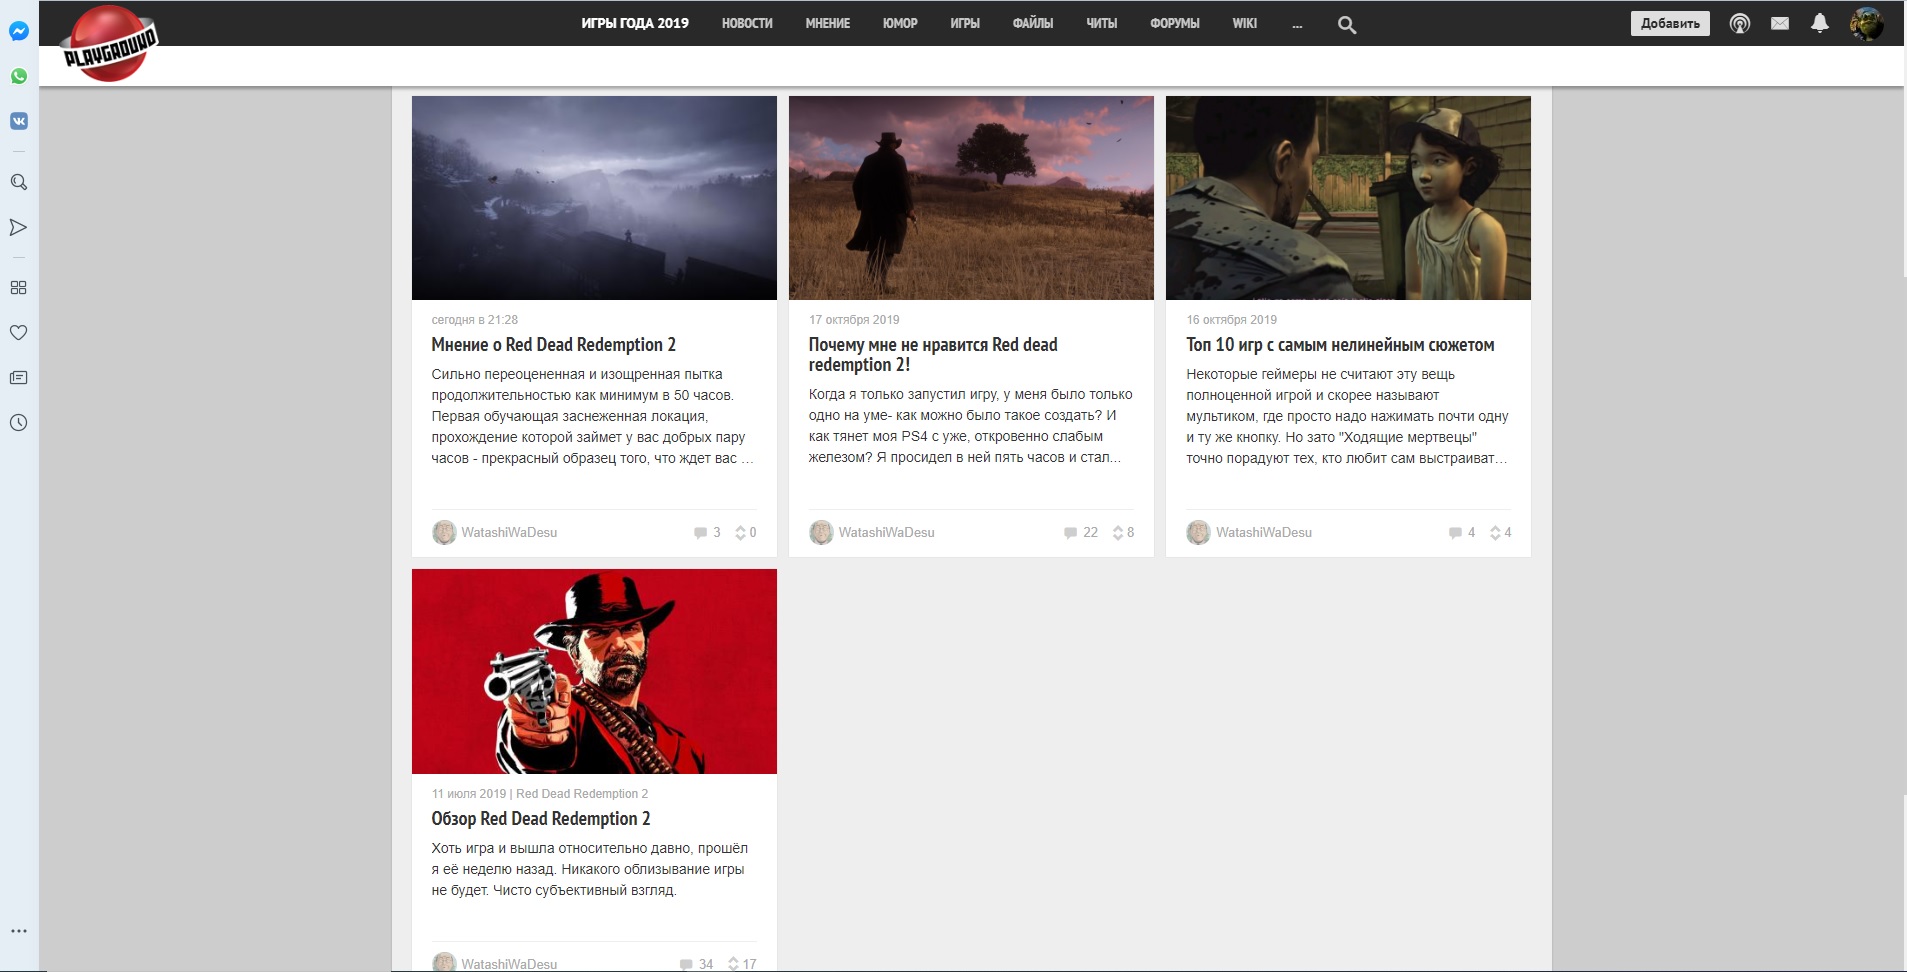Open the Walking Dead article thumbnail

(1347, 198)
